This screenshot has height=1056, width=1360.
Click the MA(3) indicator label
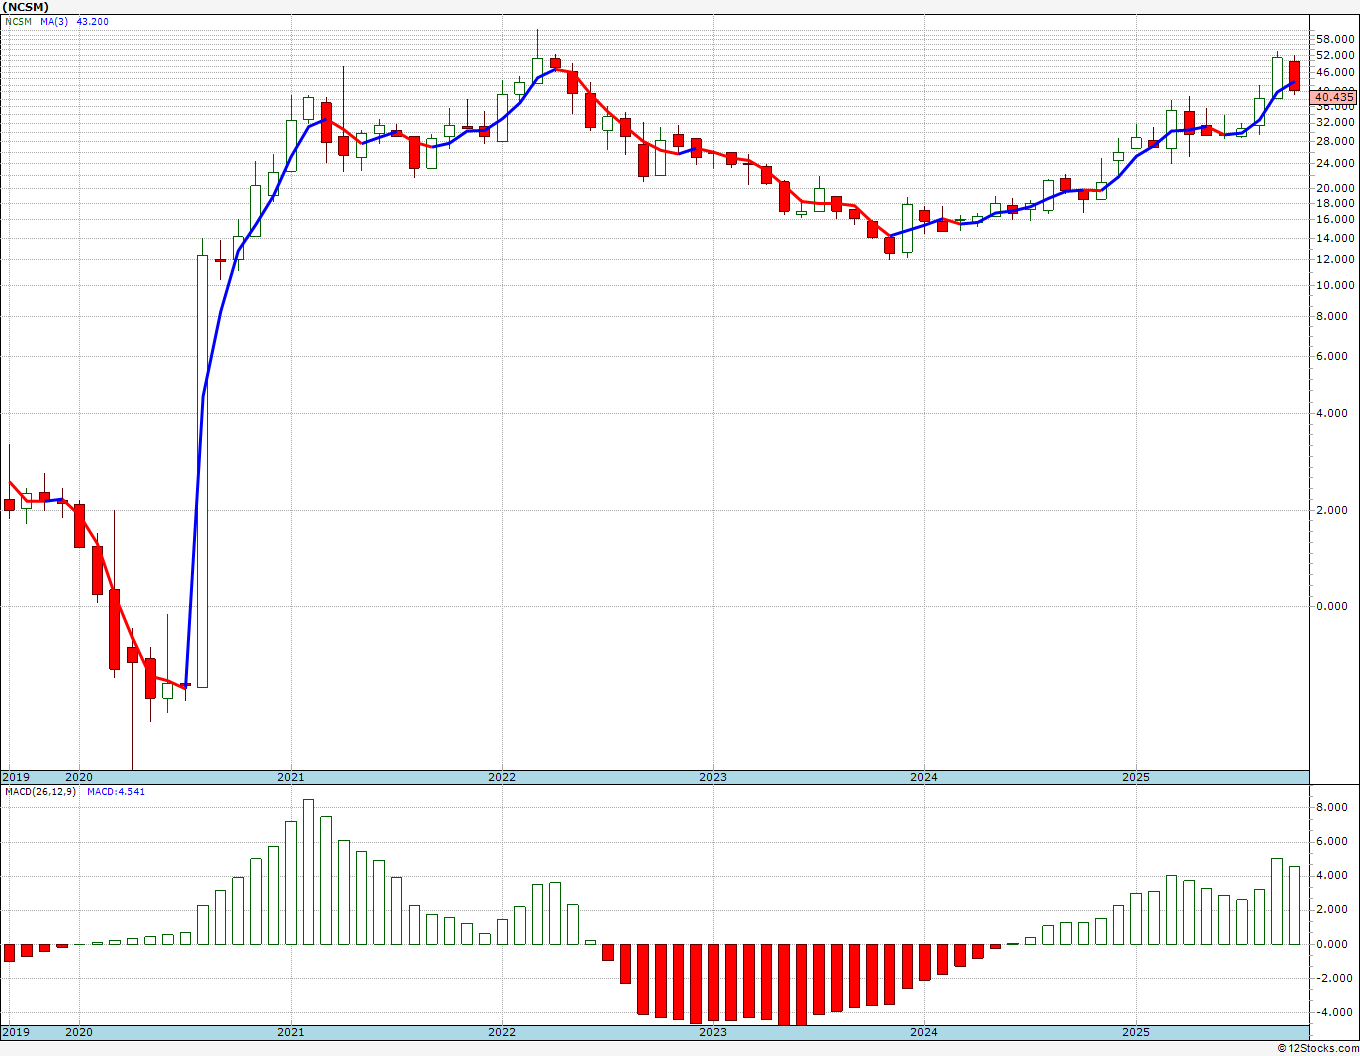coord(54,21)
